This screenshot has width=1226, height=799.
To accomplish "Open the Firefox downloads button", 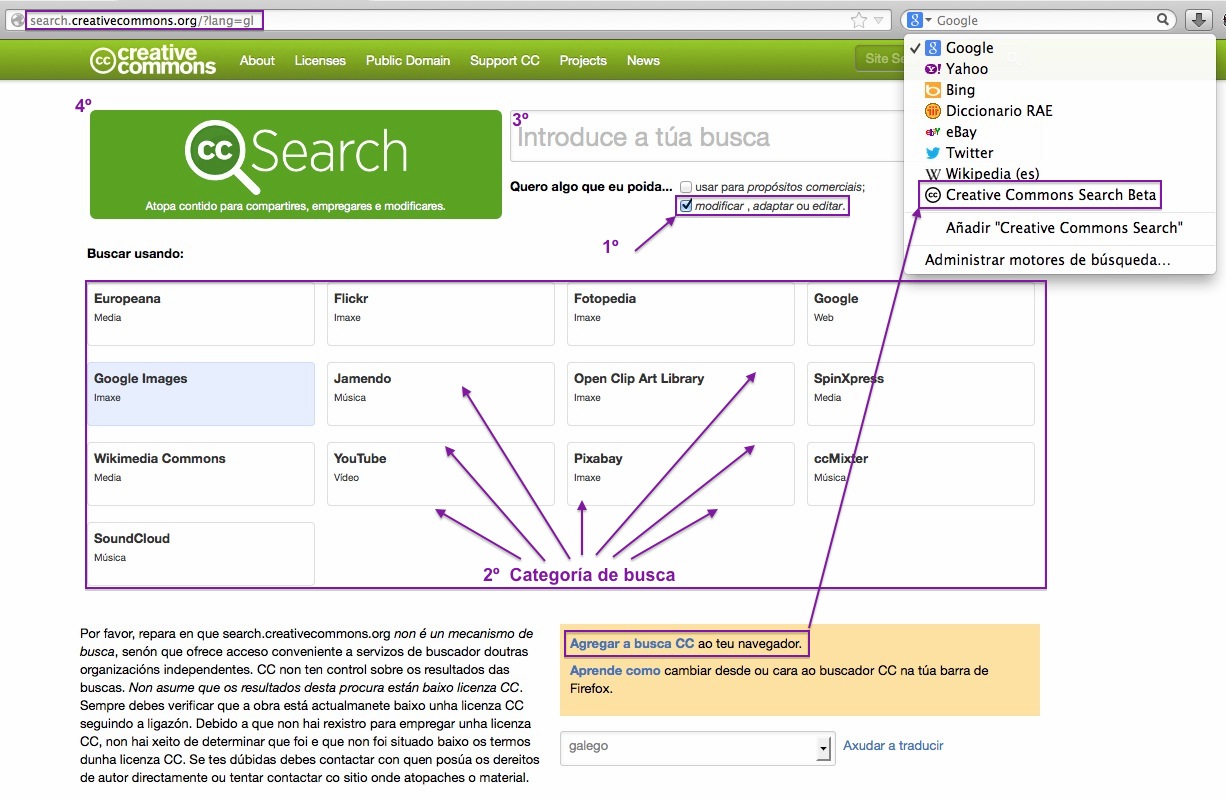I will (1198, 18).
